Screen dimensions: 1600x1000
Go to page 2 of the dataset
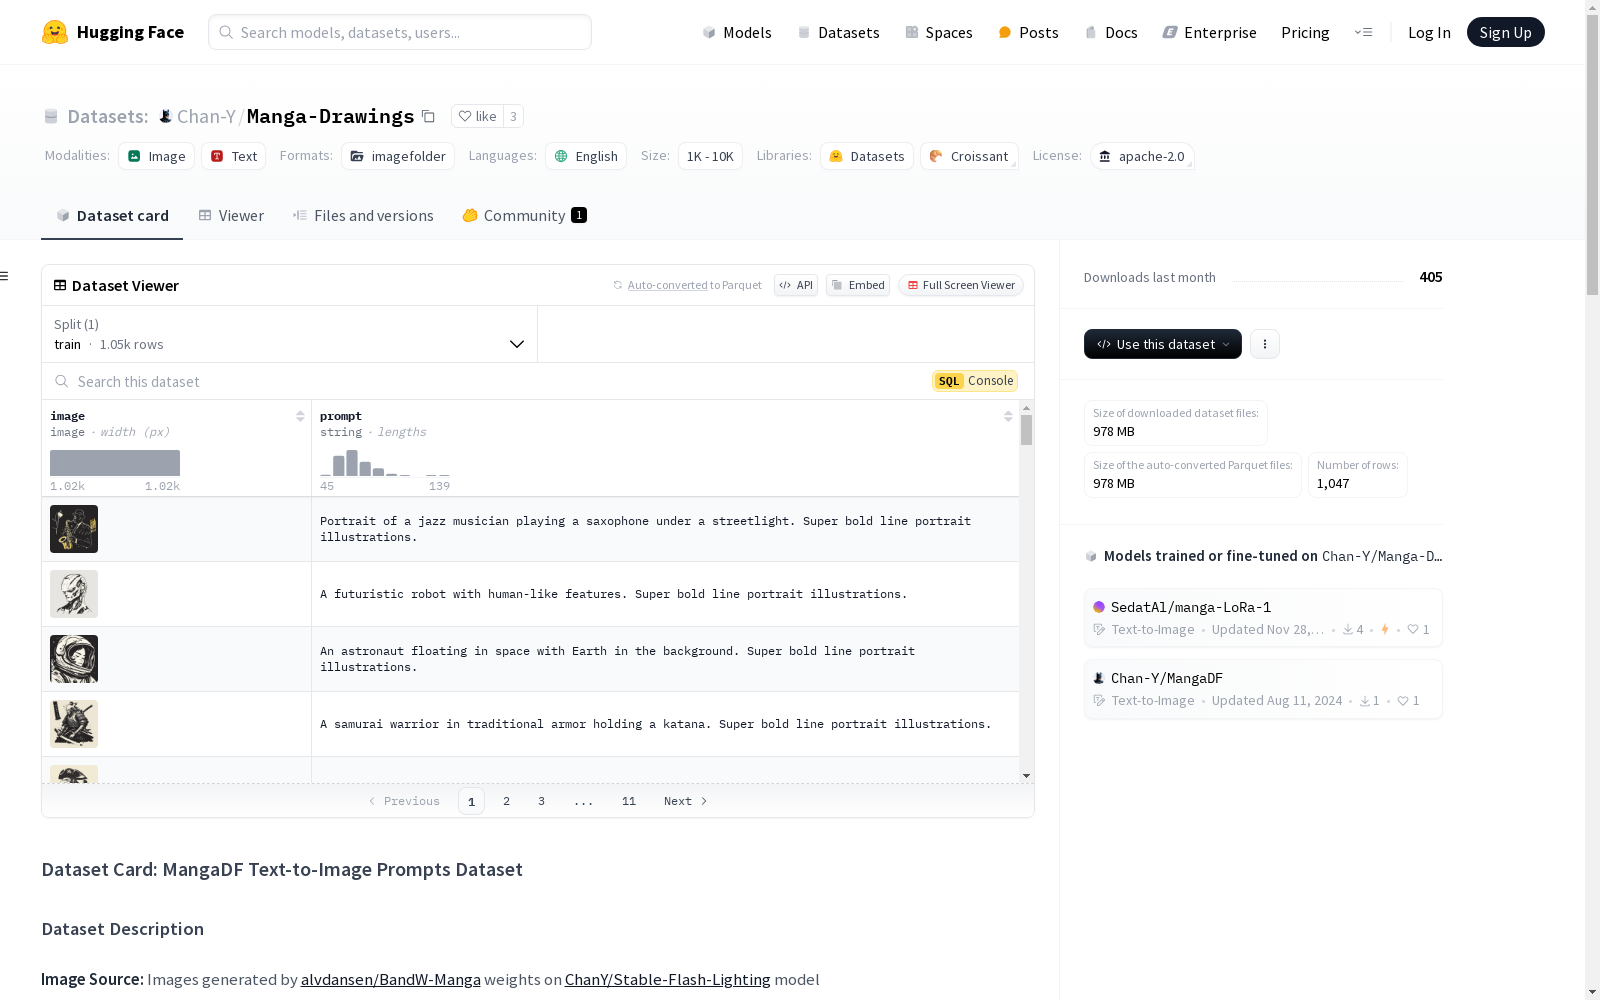507,801
